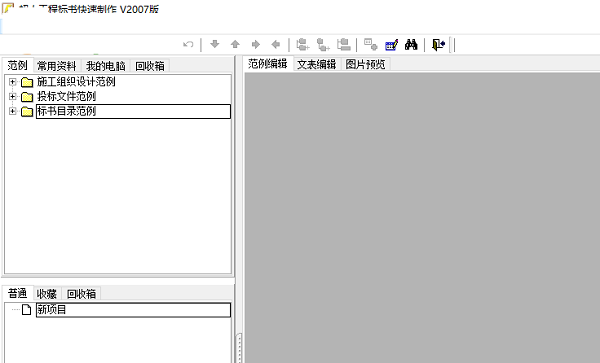This screenshot has width=600, height=363.
Task: Click the undo arrow icon
Action: tap(188, 45)
